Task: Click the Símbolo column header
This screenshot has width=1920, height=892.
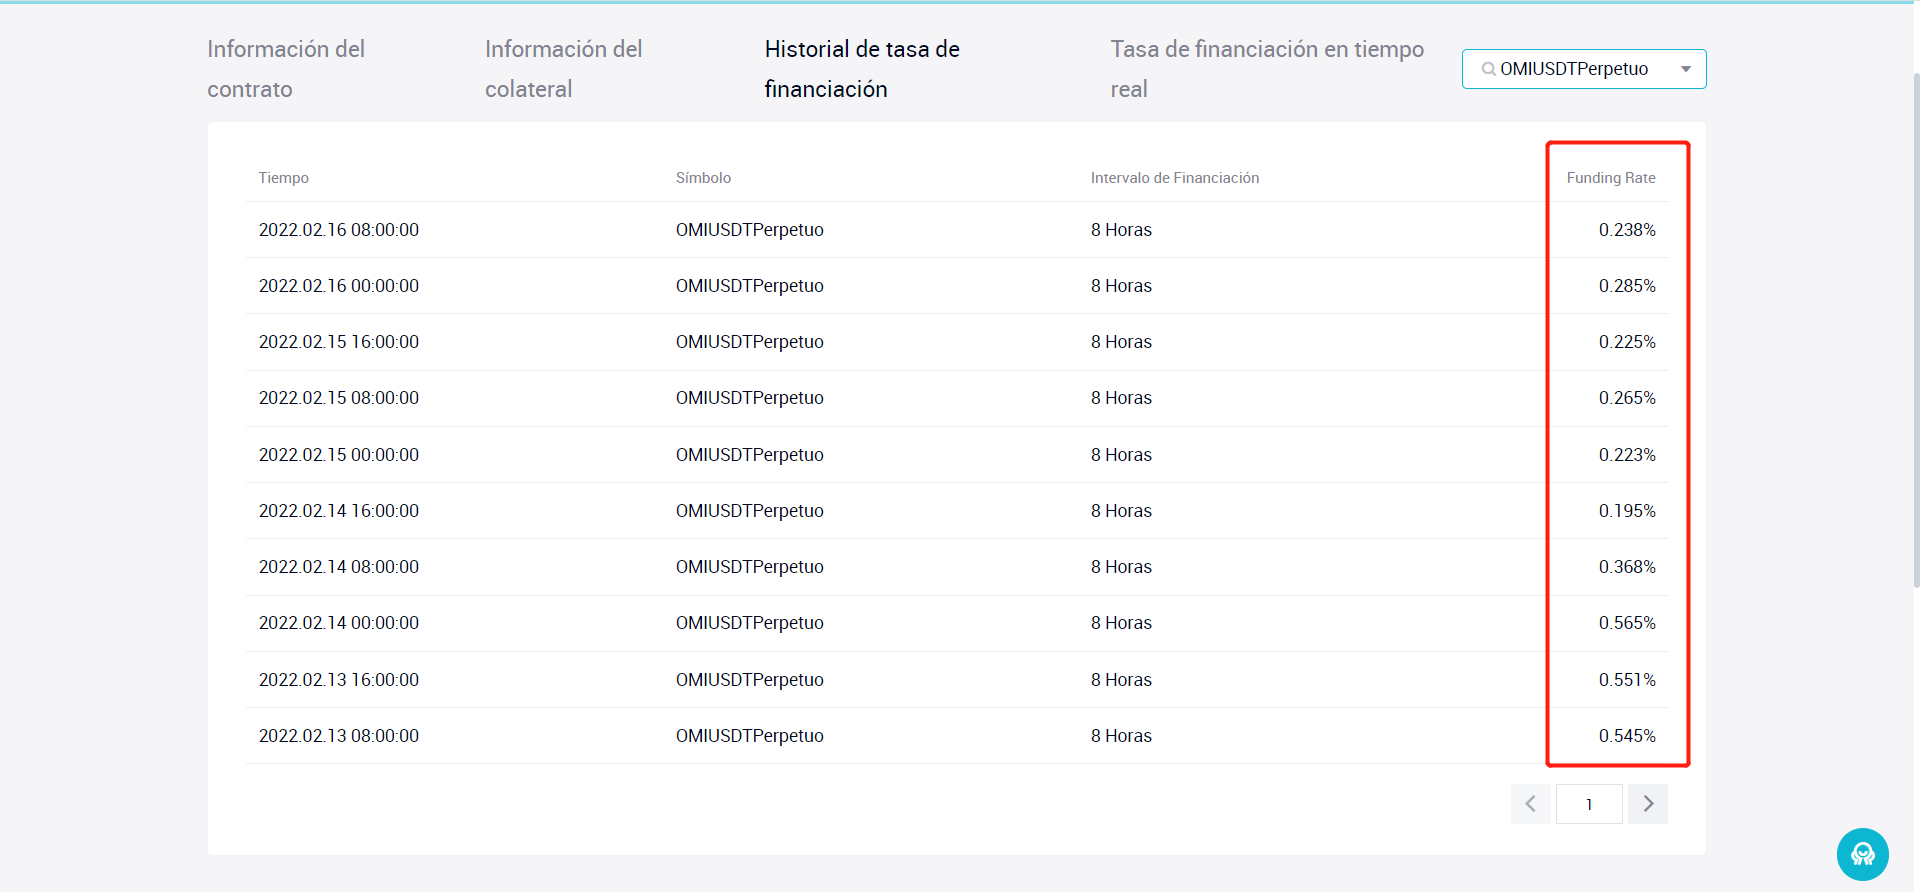Action: (x=703, y=178)
